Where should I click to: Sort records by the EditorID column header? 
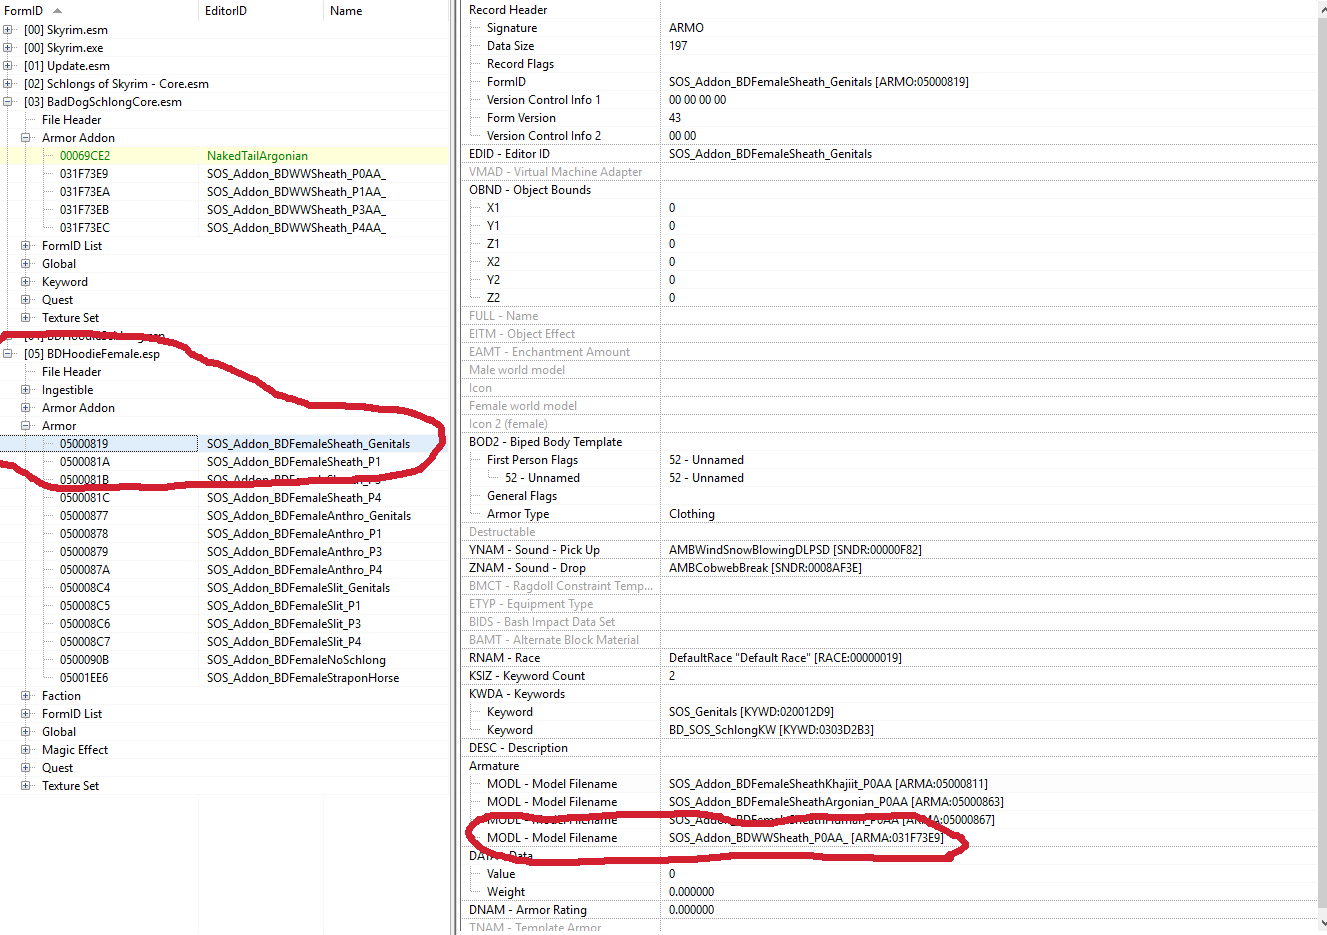(263, 10)
